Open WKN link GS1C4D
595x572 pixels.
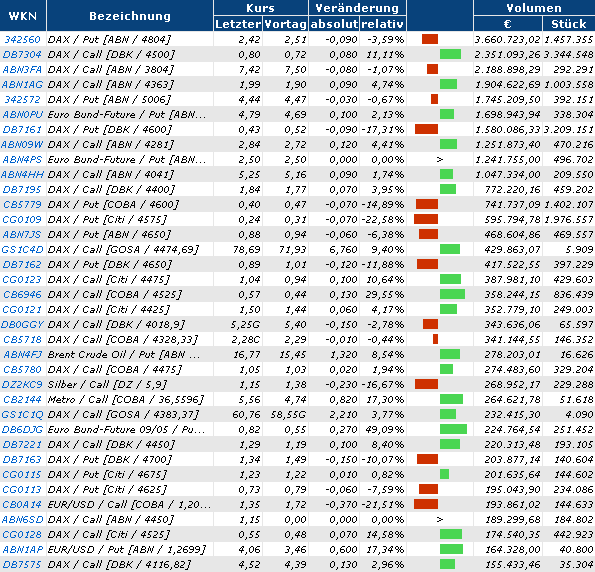pos(22,249)
